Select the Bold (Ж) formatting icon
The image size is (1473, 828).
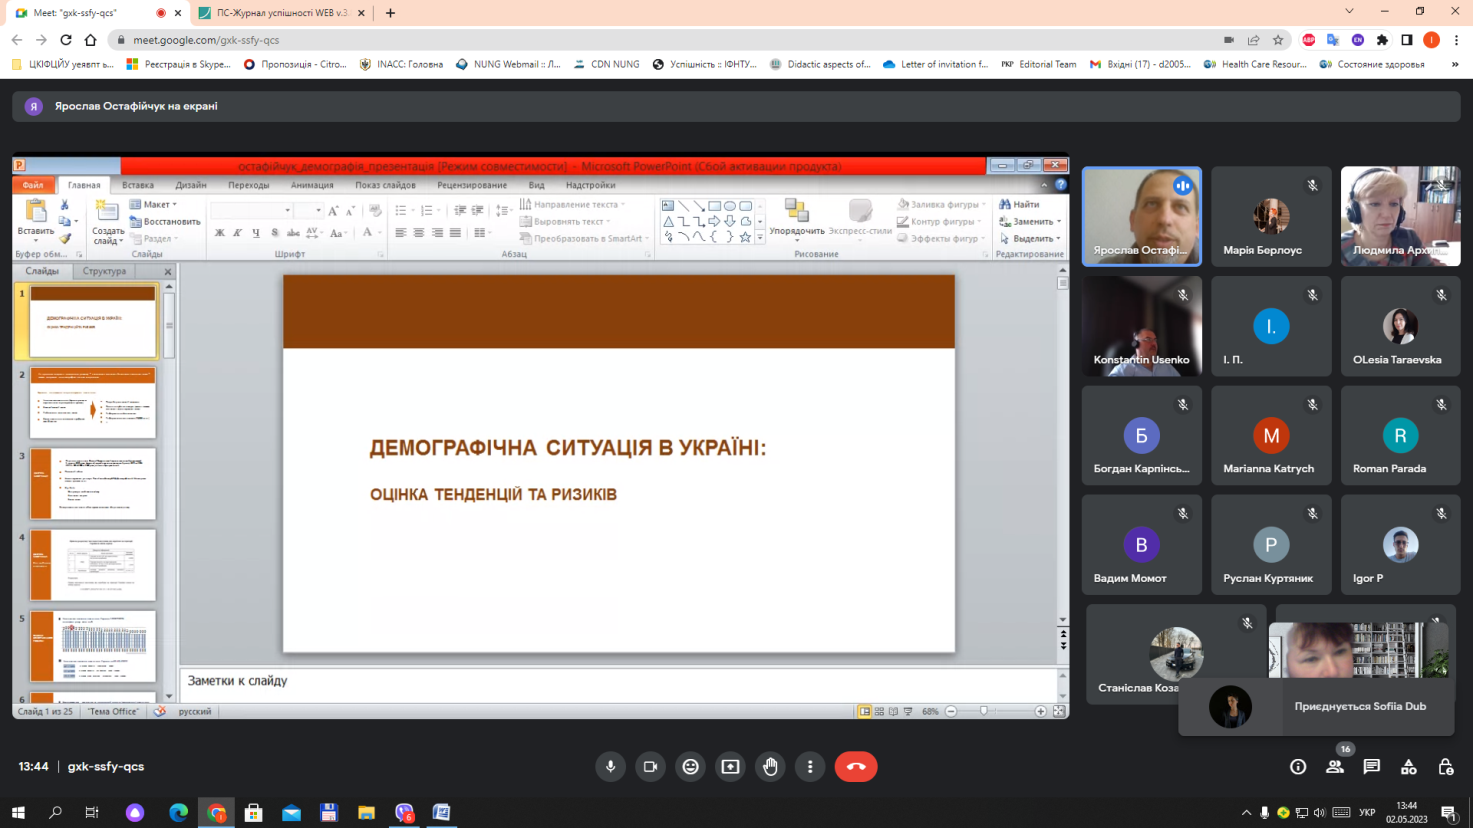(219, 232)
